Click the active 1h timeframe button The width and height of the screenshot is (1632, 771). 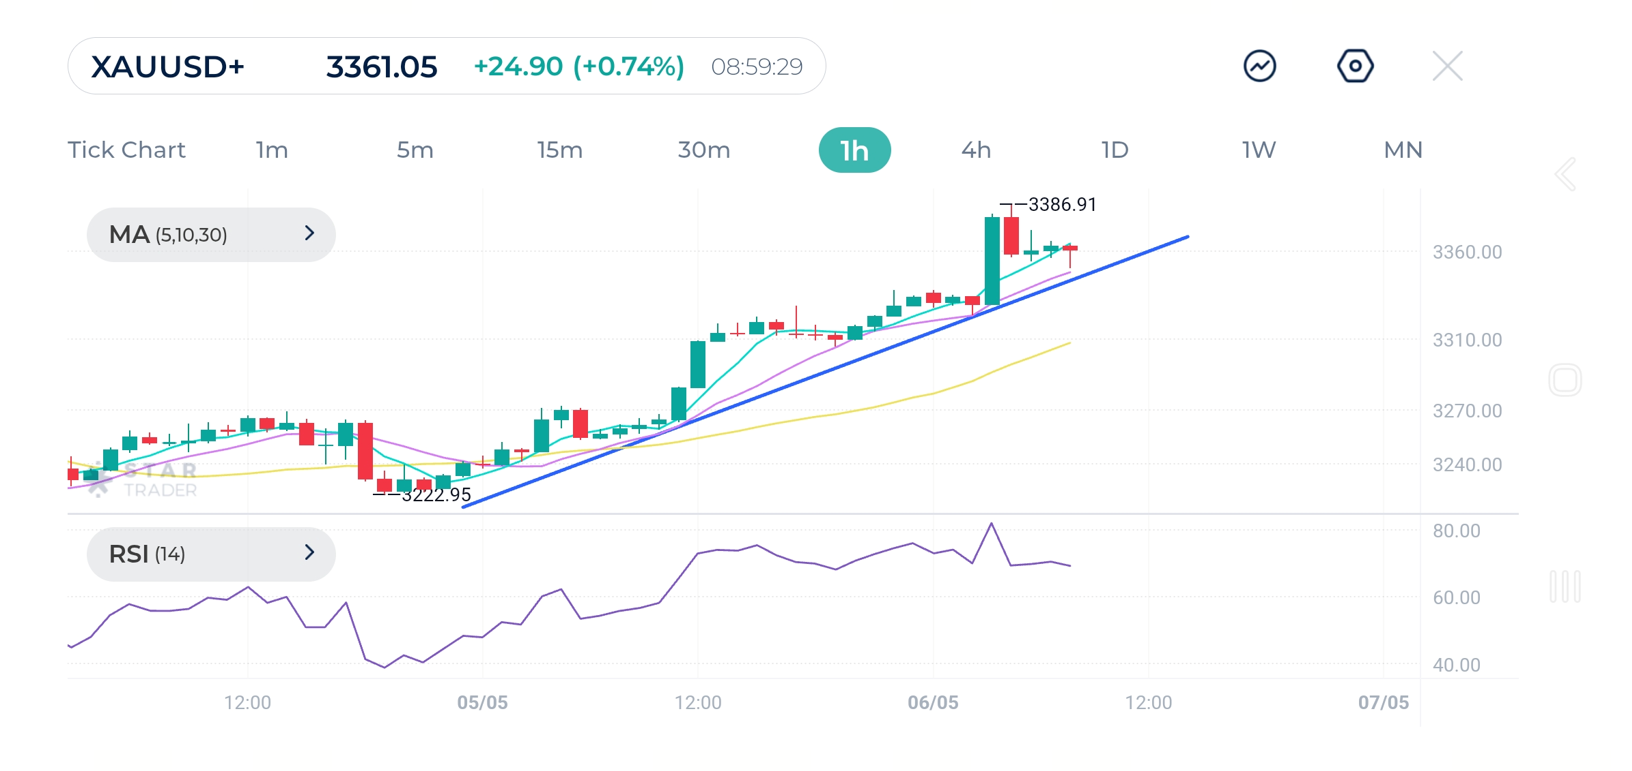click(854, 150)
